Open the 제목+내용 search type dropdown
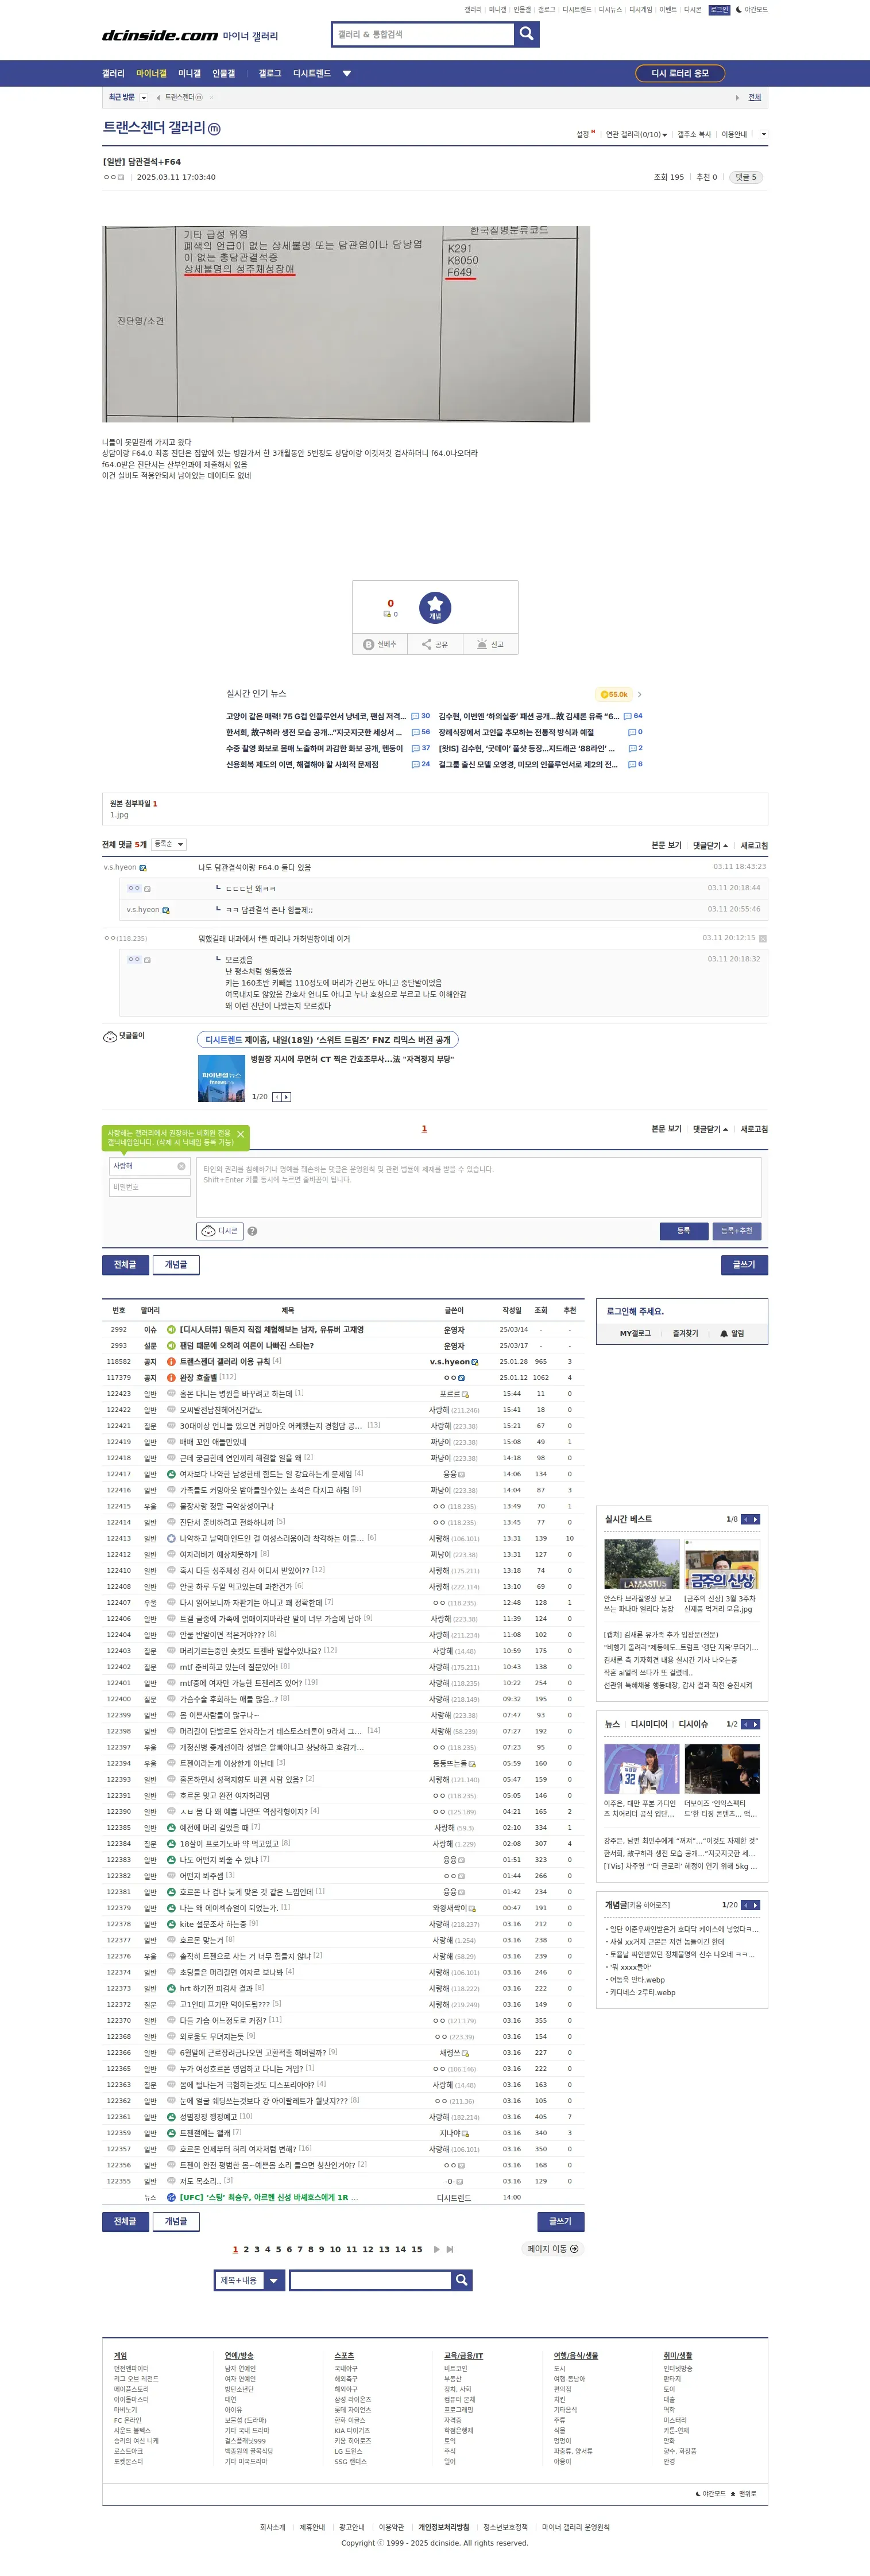This screenshot has height=2576, width=870. (250, 2280)
